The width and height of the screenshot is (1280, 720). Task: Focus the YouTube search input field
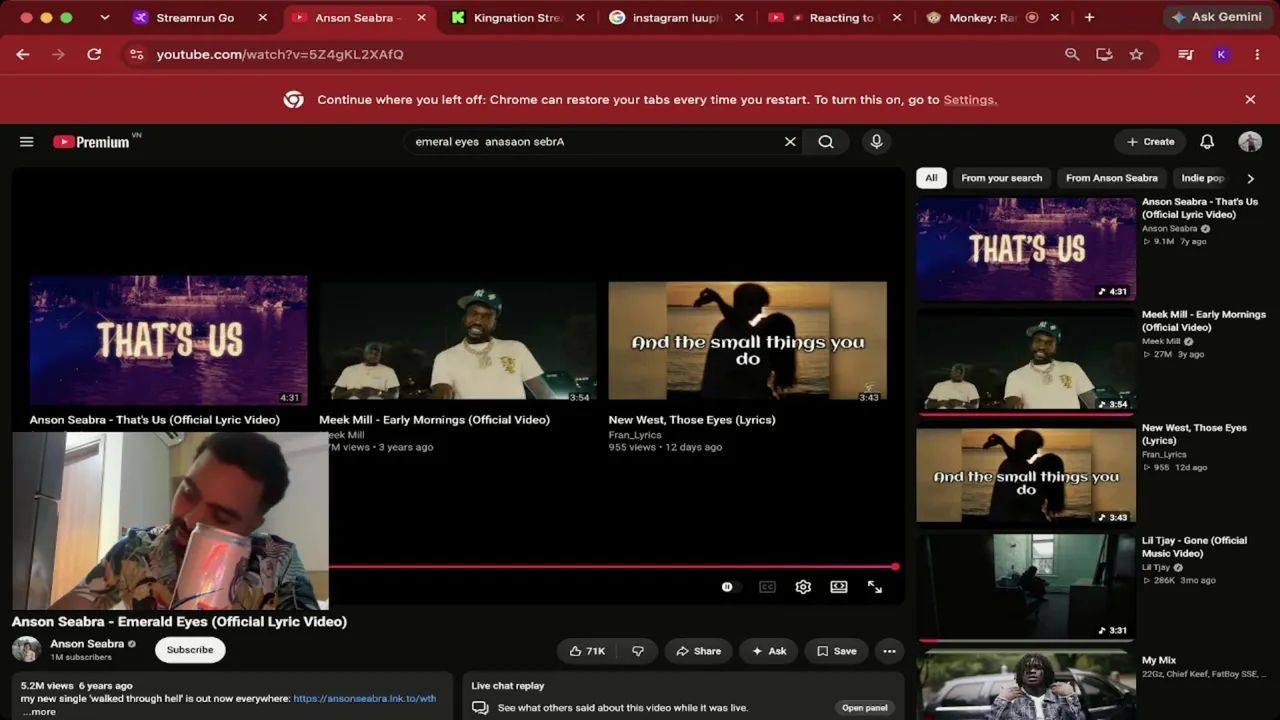(x=595, y=142)
